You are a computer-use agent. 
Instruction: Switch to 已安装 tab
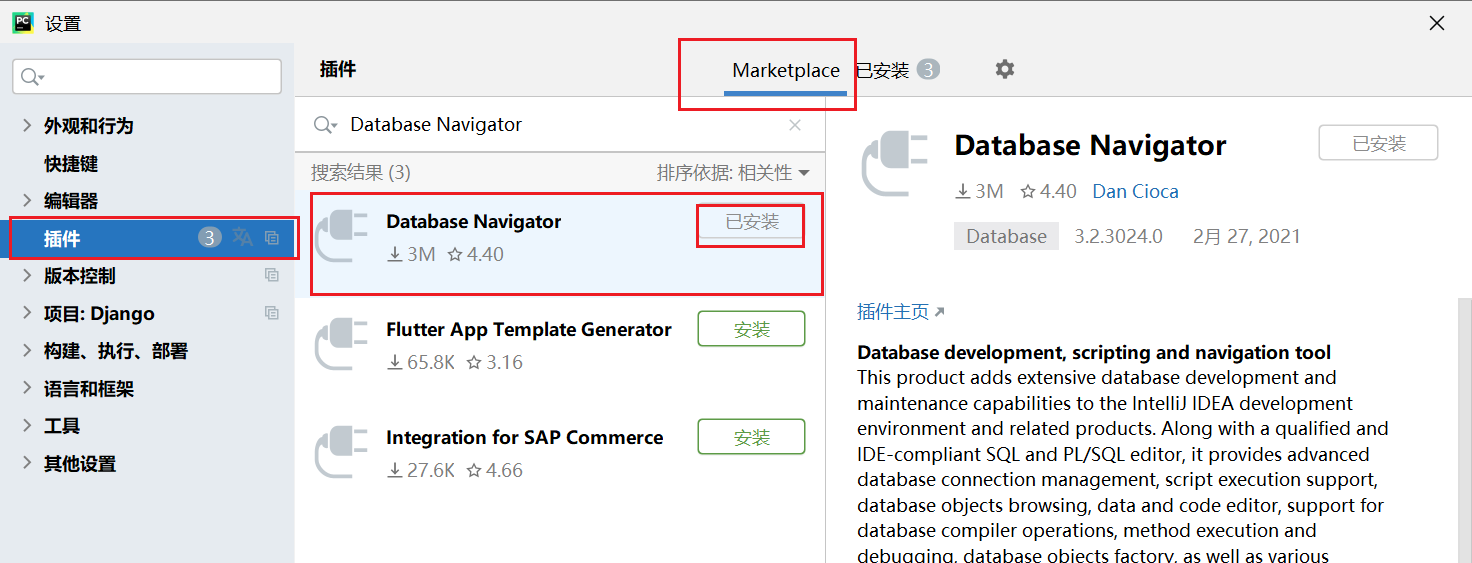coord(897,70)
